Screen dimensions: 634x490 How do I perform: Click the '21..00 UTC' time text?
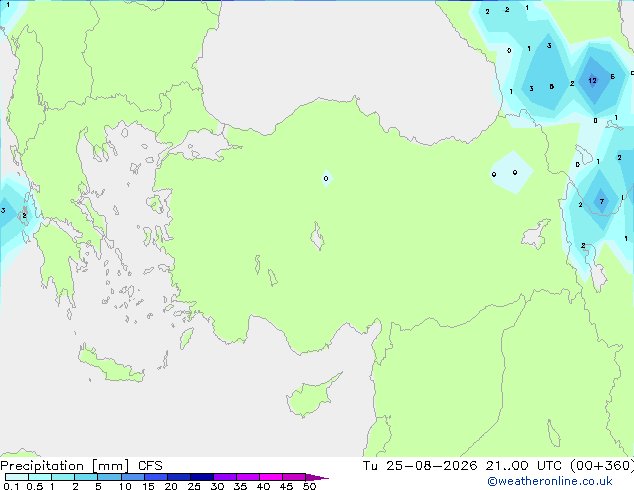point(524,466)
